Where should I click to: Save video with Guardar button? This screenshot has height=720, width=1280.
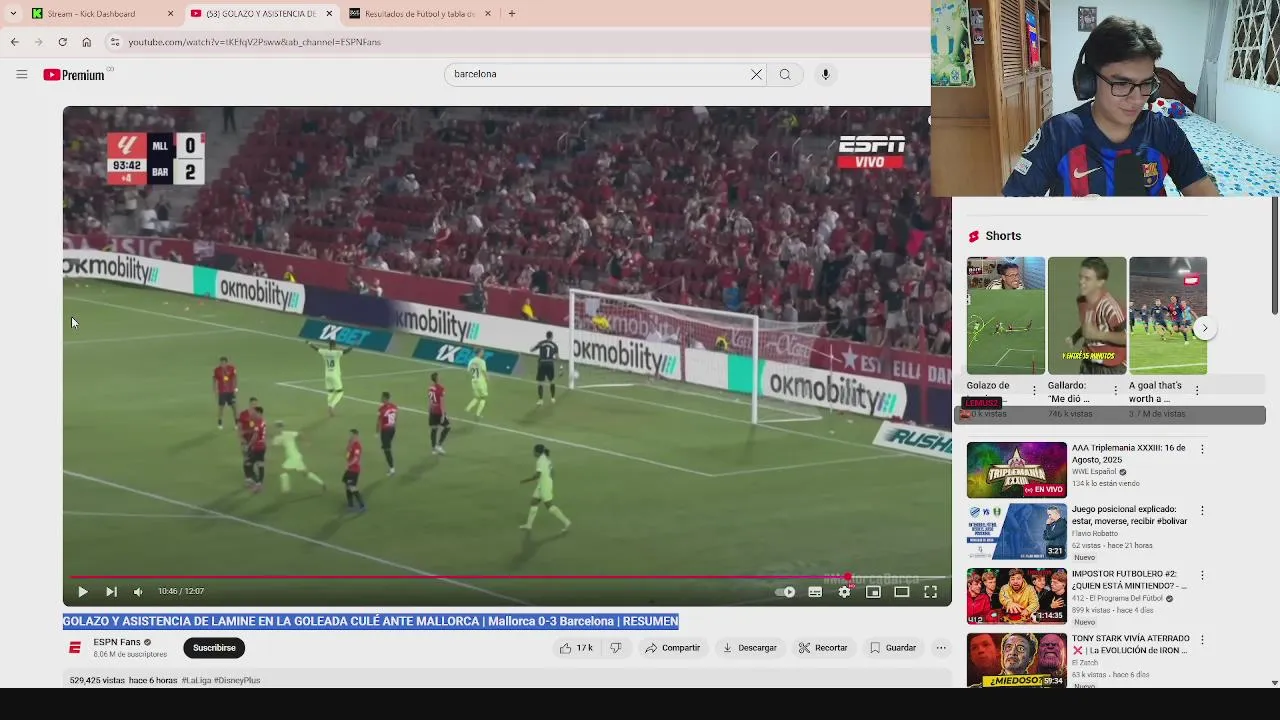pyautogui.click(x=893, y=648)
